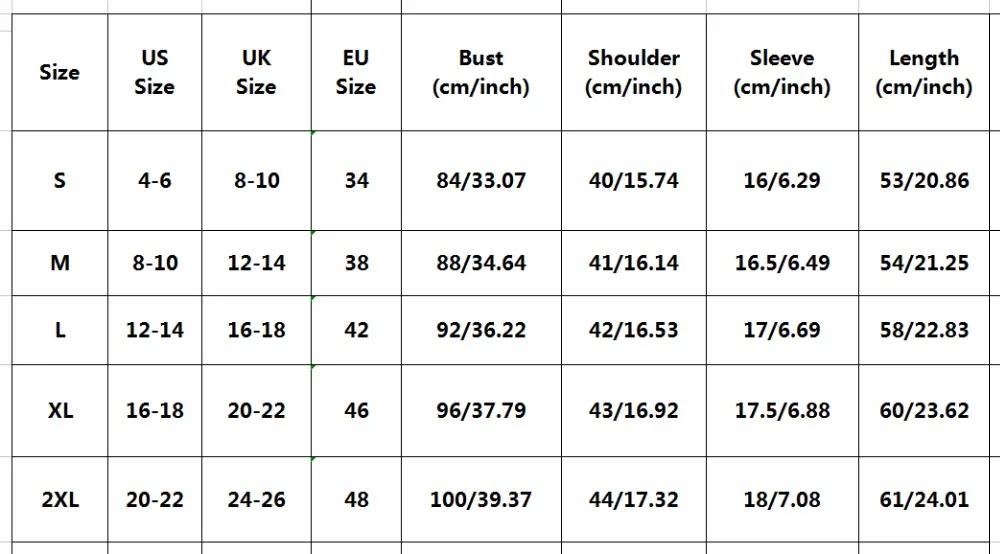Click the cell containing size S
This screenshot has height=554, width=1000.
click(60, 181)
